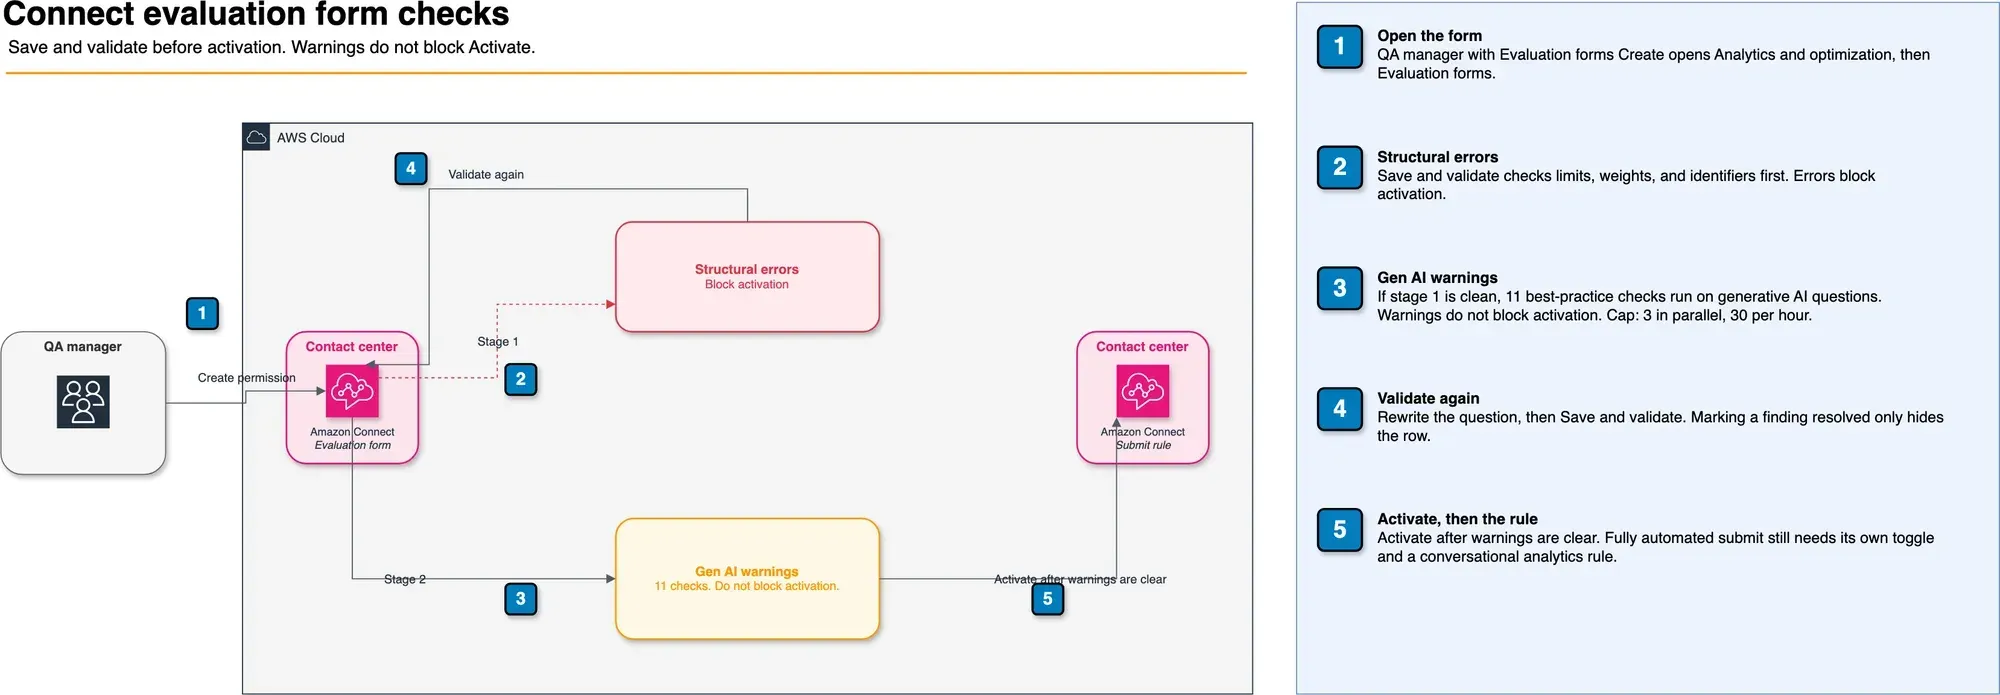Click legend badge 2 beside Structural errors heading
Viewport: 2000px width, 695px height.
coord(1340,168)
